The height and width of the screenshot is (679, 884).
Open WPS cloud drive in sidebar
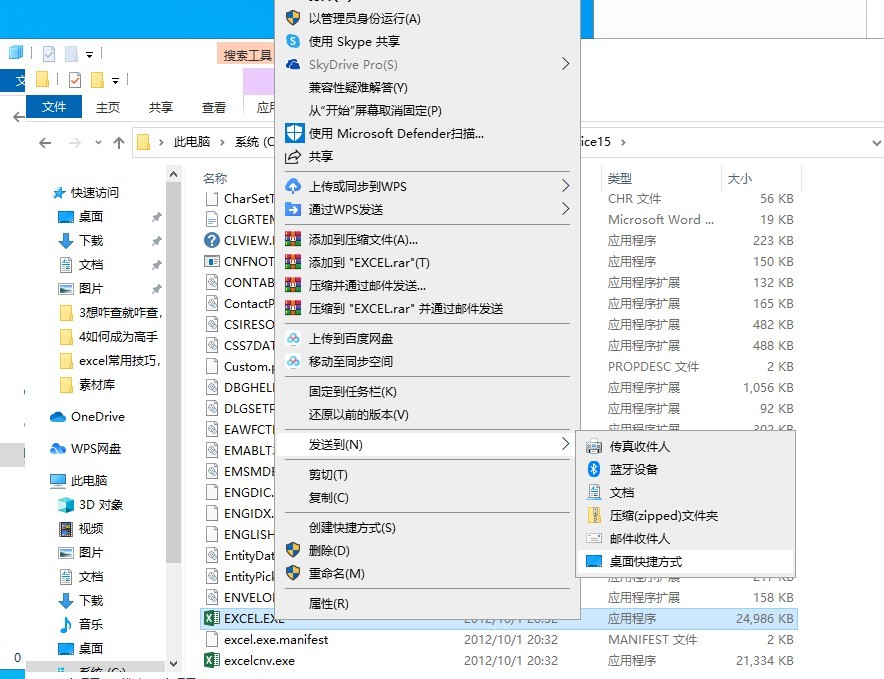[96, 449]
